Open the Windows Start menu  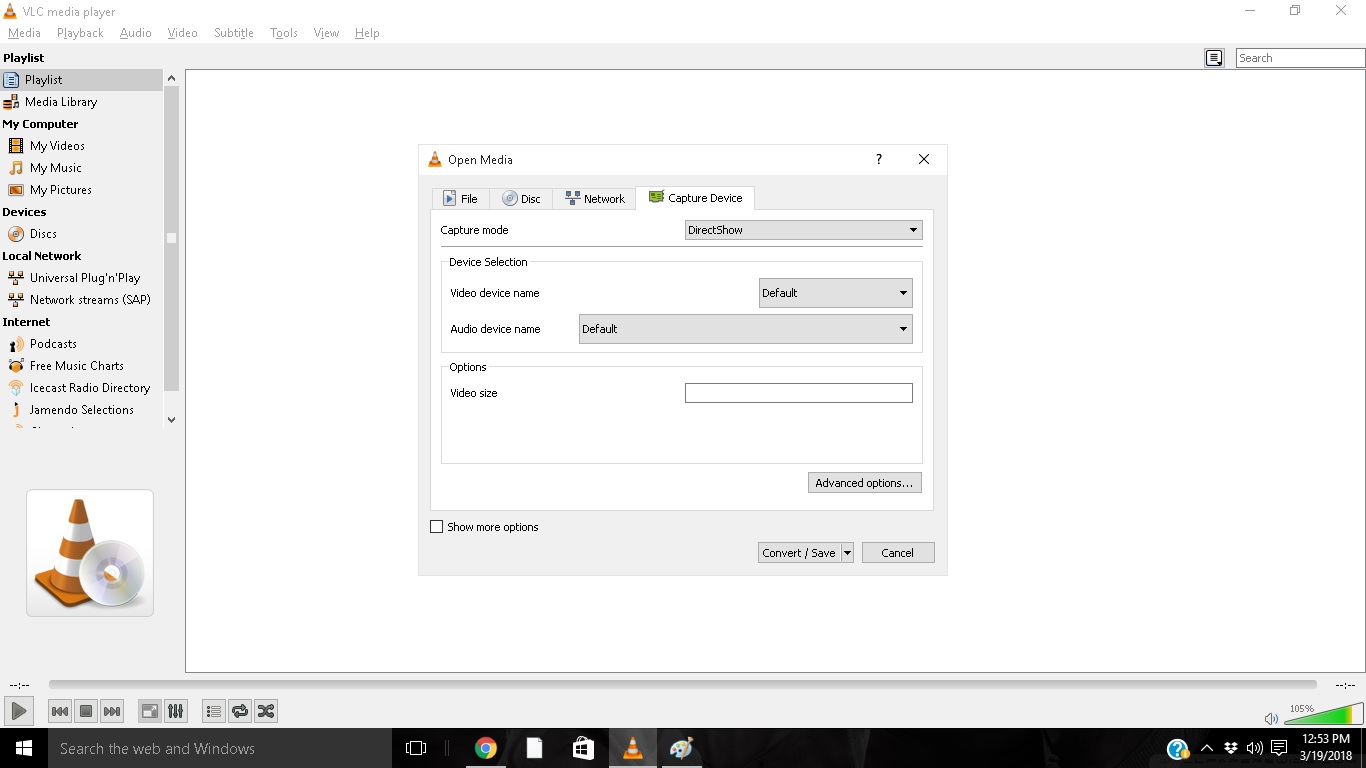[24, 748]
